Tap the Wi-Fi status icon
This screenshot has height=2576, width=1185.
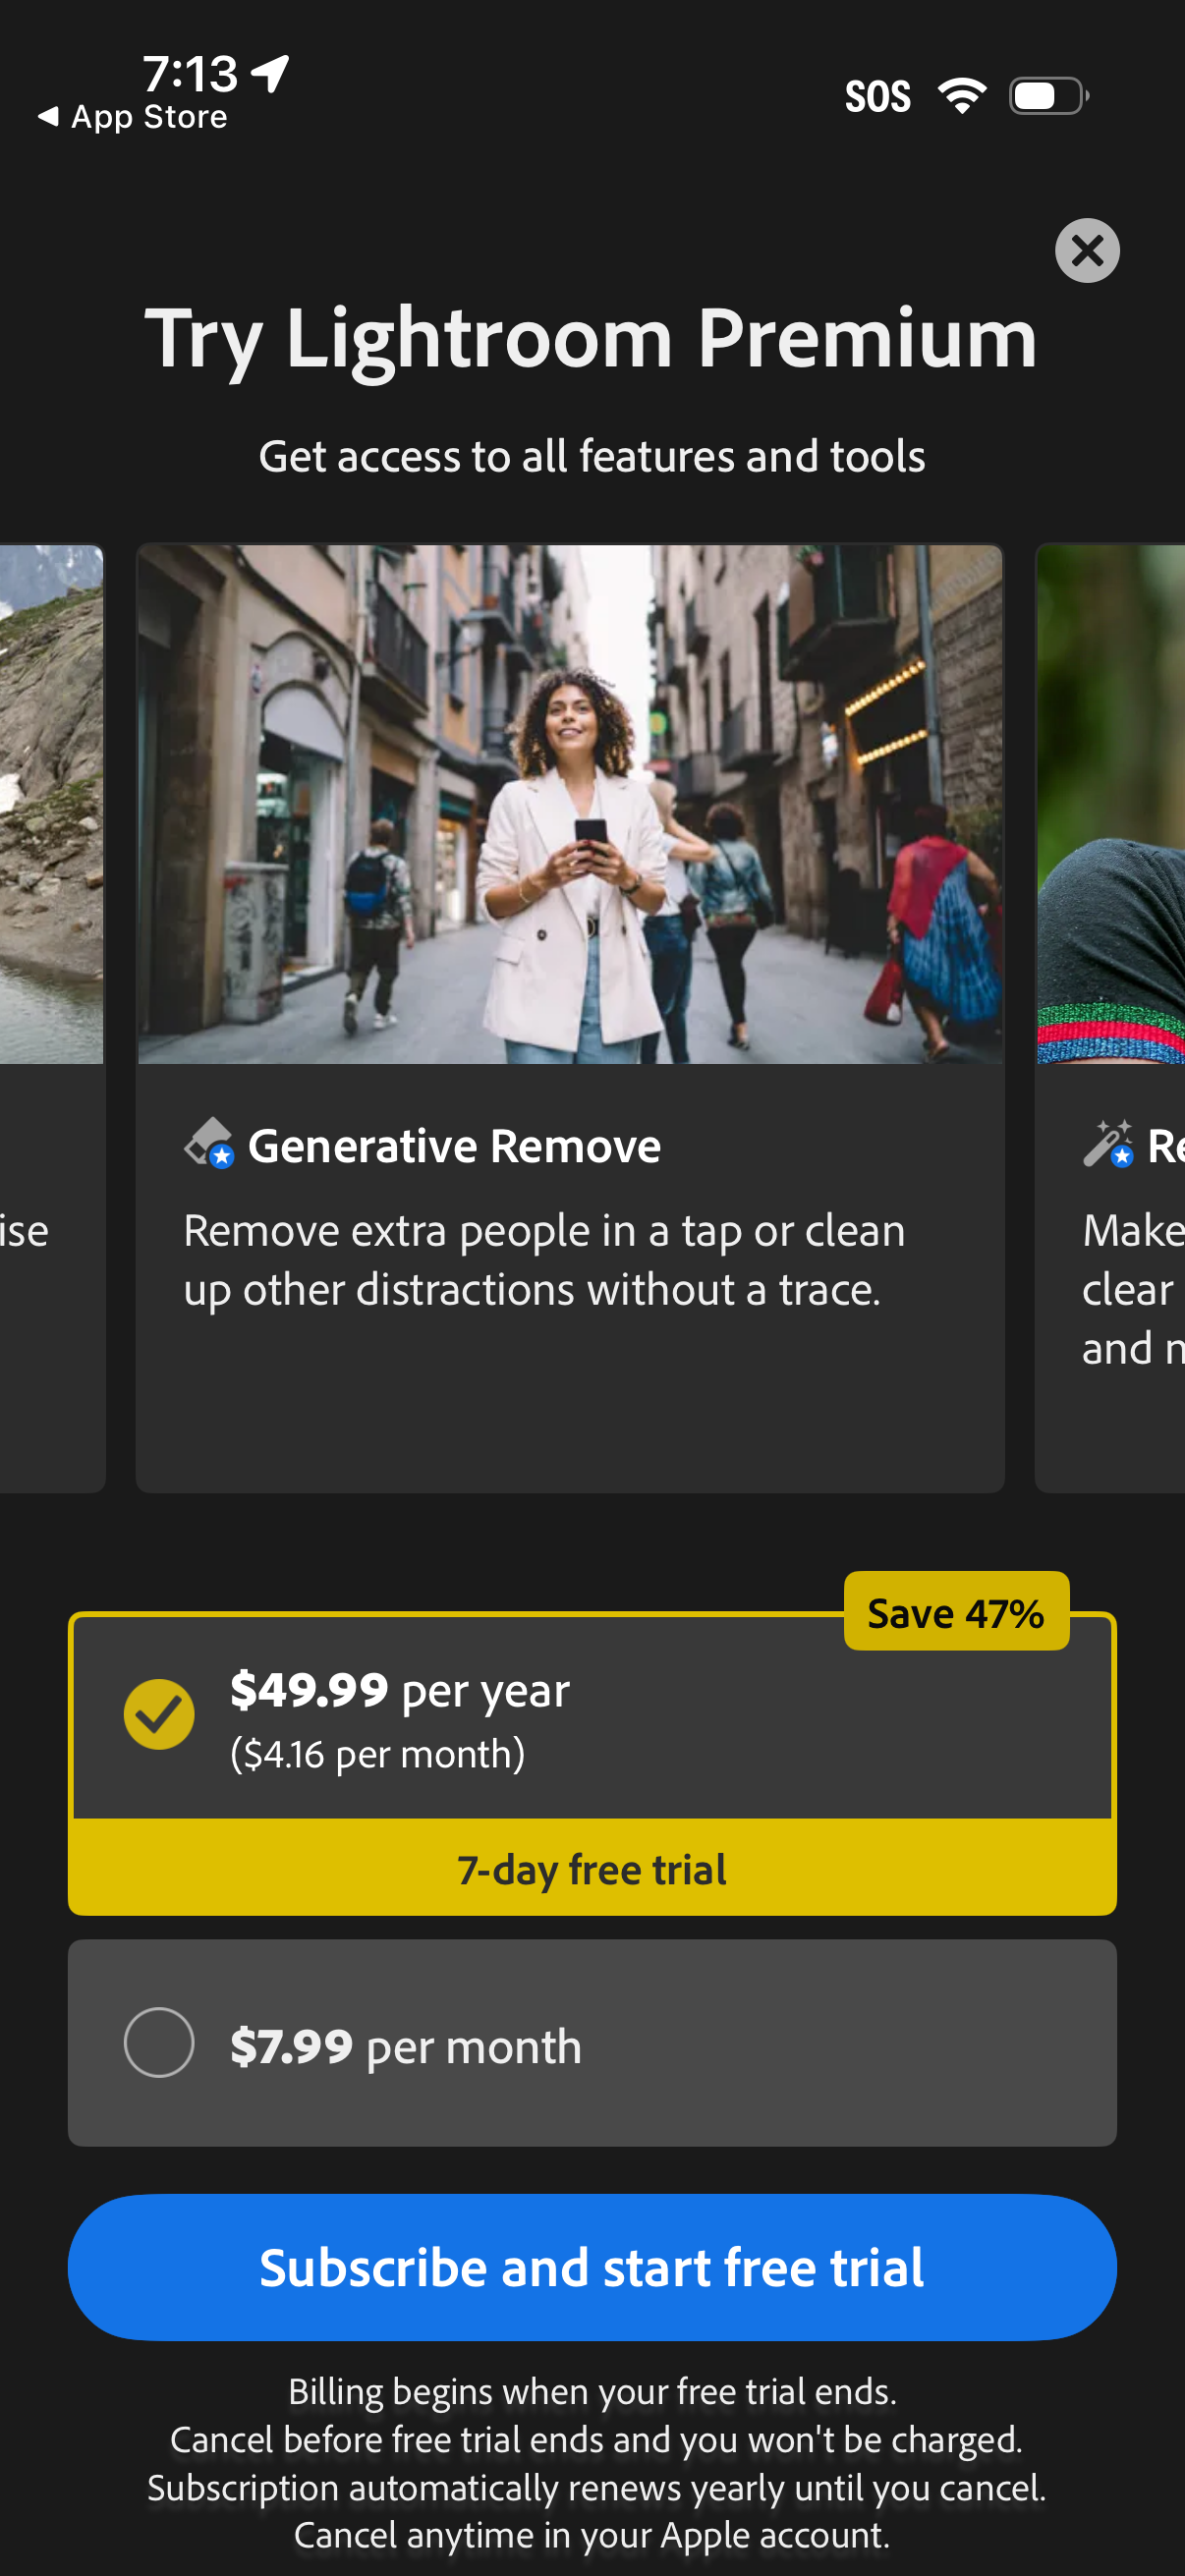point(962,96)
